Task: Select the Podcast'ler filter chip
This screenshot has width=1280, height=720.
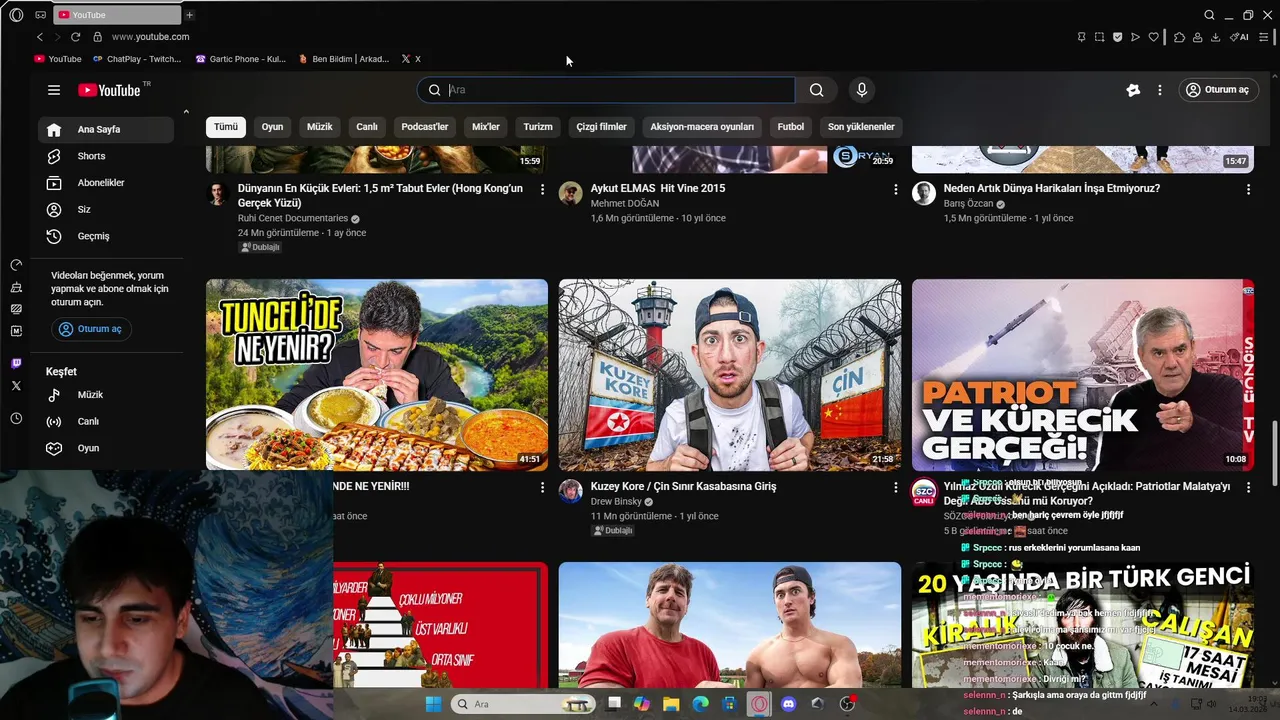Action: (x=425, y=127)
